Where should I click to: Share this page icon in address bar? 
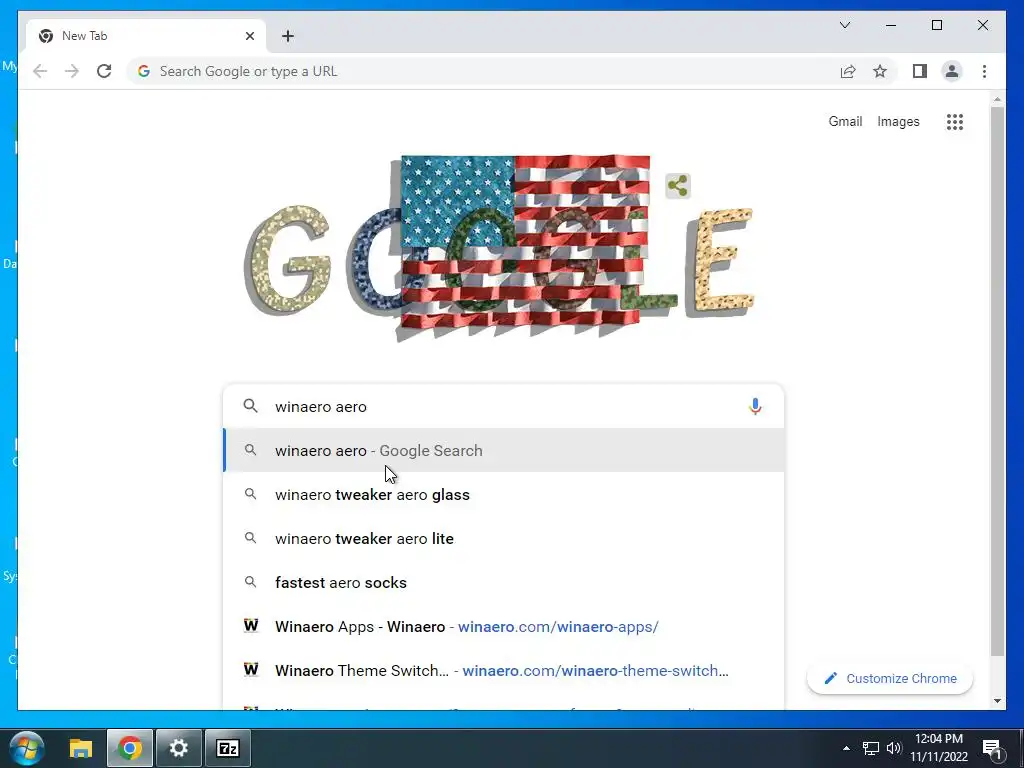tap(848, 71)
